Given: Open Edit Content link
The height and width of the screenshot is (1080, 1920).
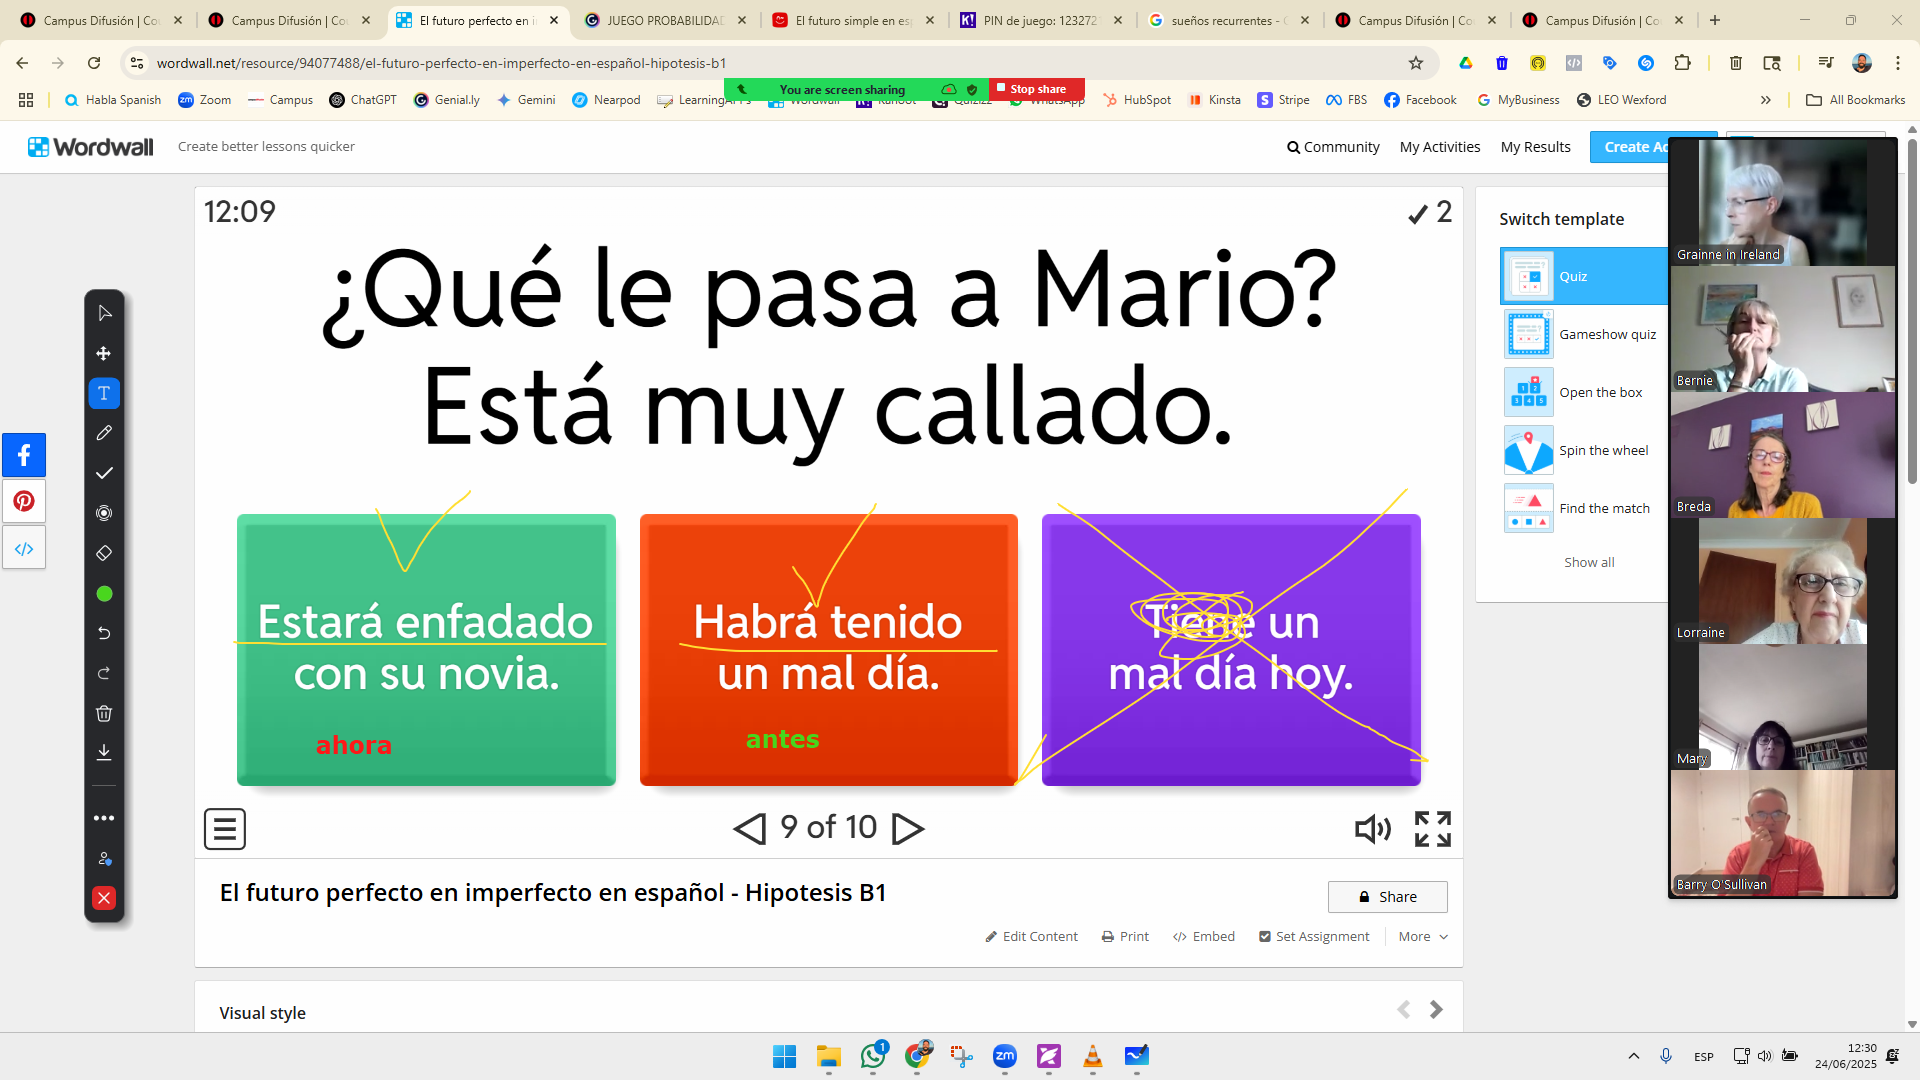Looking at the screenshot, I should click(1032, 936).
